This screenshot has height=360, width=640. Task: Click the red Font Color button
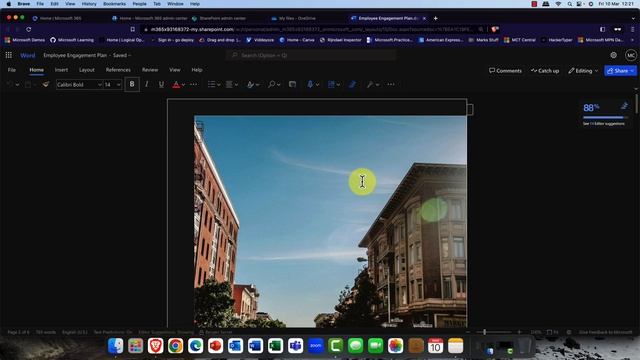(176, 84)
